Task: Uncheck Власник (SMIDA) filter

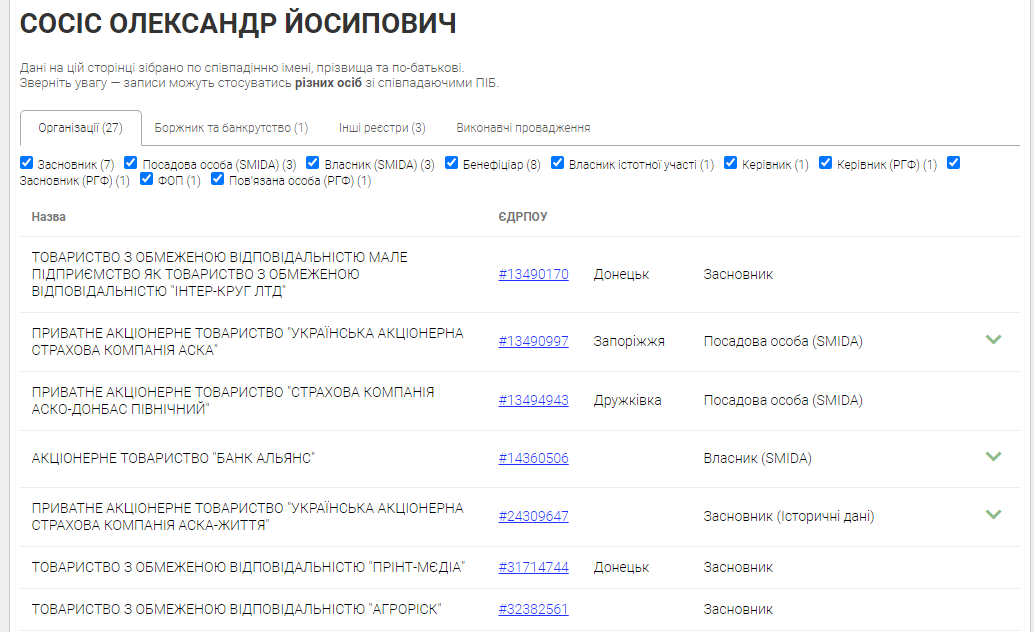Action: [313, 163]
